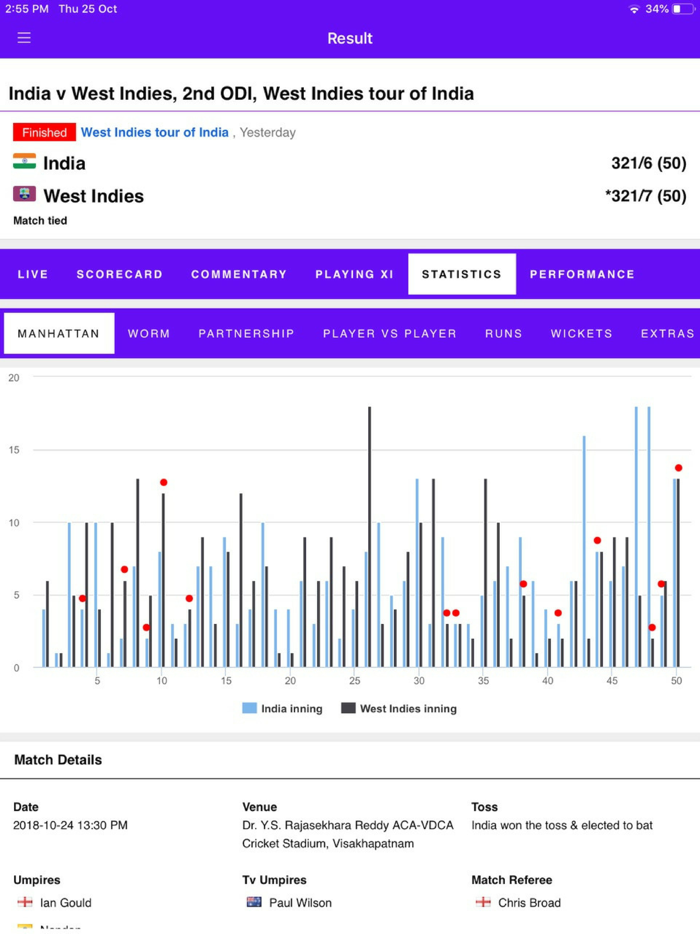Tap India score 321/6 (50)

(649, 163)
